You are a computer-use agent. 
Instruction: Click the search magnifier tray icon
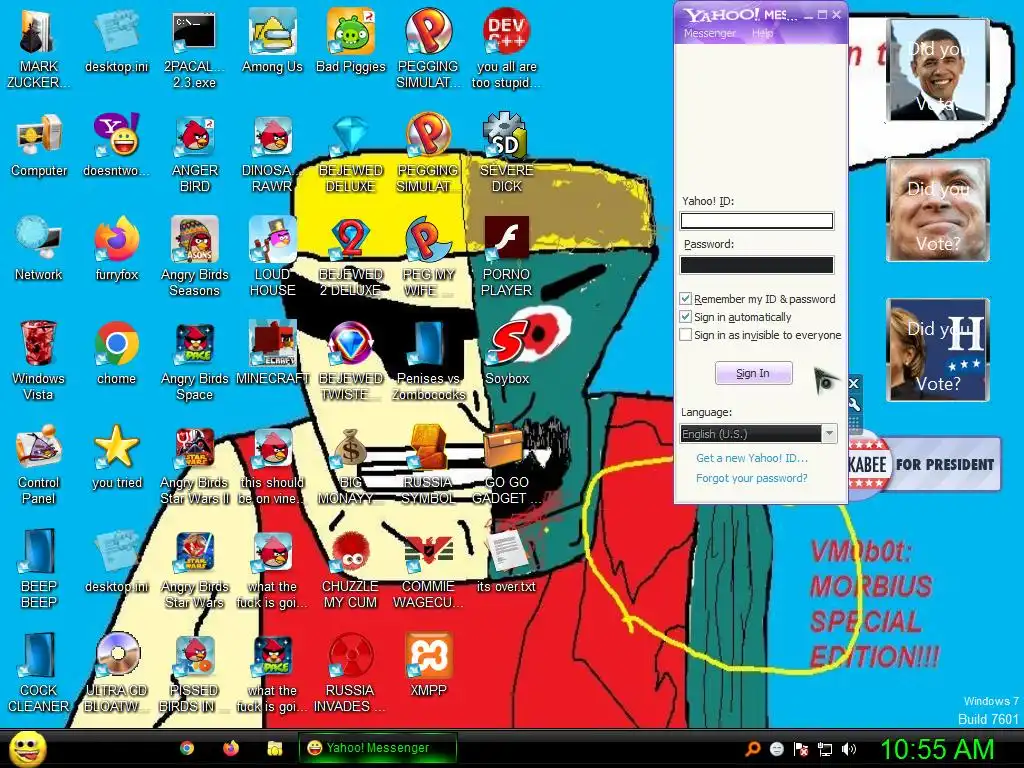pos(753,749)
